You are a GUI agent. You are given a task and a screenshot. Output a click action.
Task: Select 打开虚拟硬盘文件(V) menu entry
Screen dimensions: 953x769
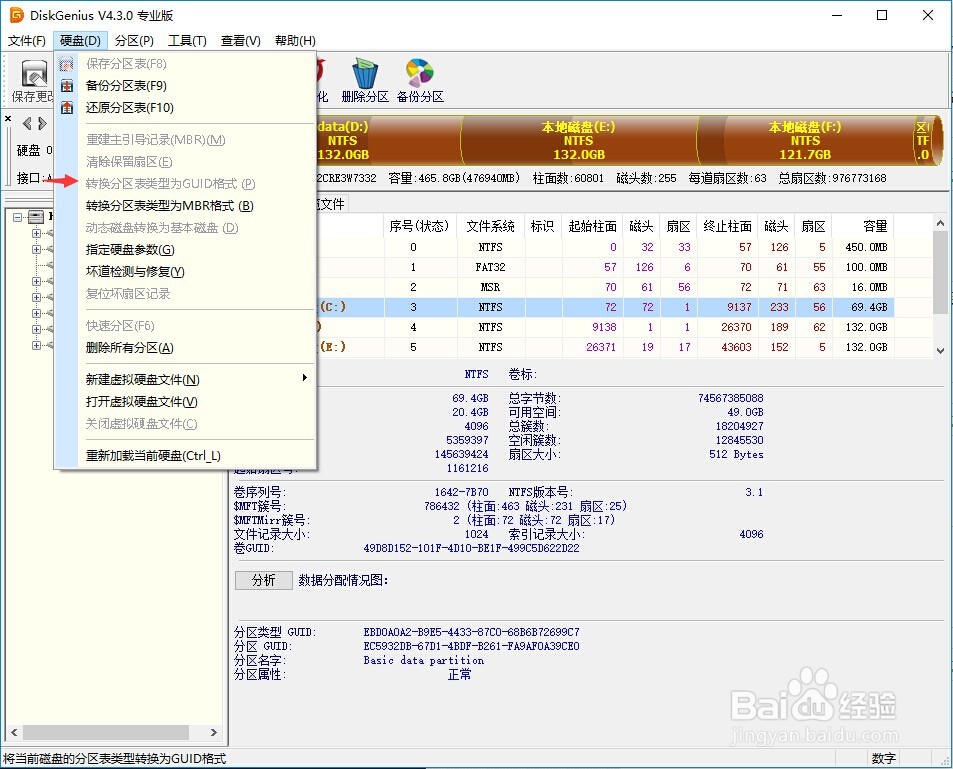(185, 402)
